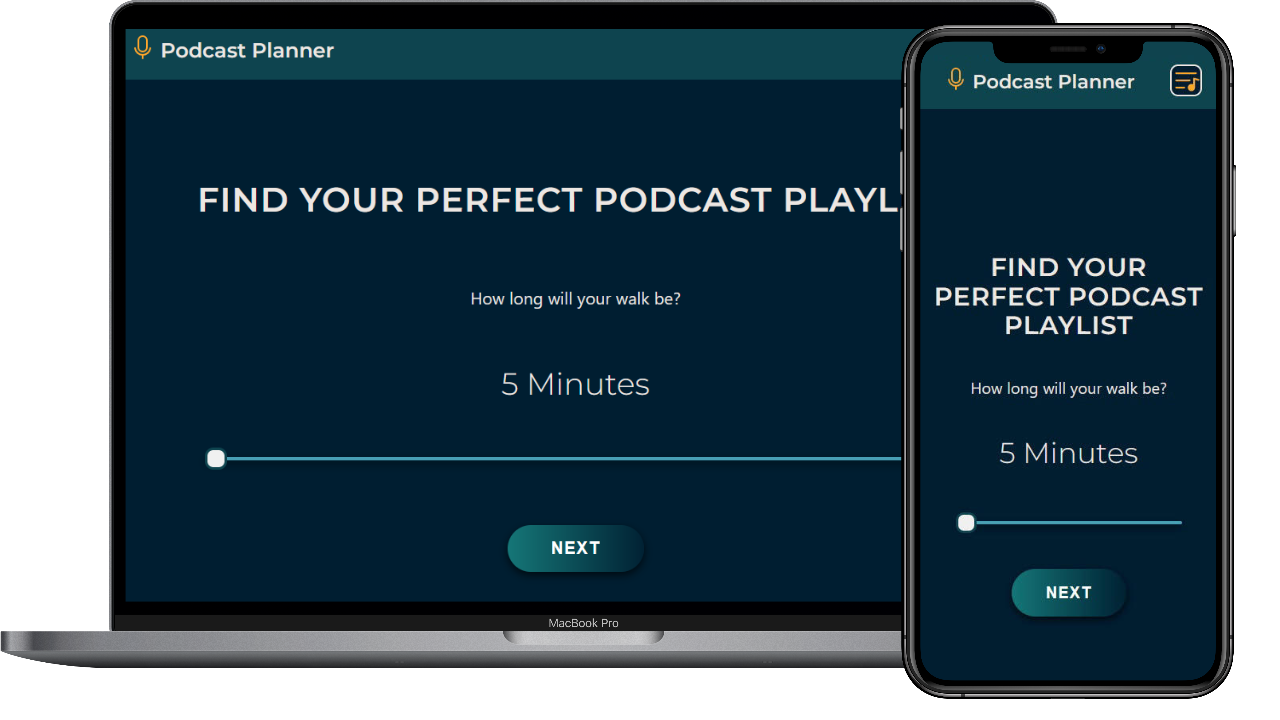This screenshot has width=1280, height=720.
Task: Click the walk duration slider handle on the laptop
Action: pyautogui.click(x=216, y=459)
